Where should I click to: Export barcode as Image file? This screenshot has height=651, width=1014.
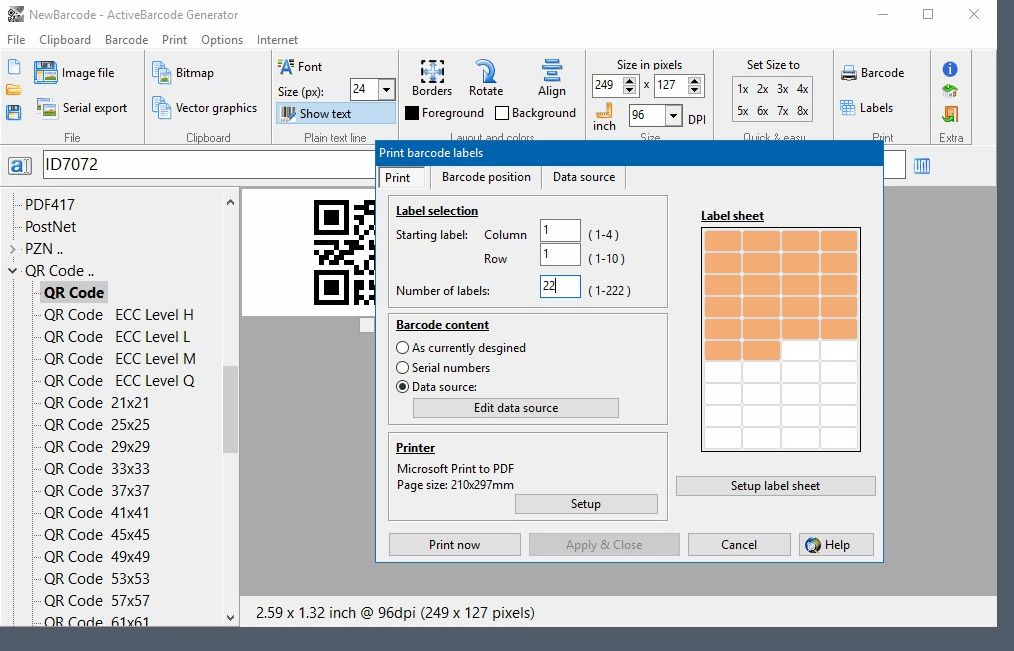tap(74, 73)
